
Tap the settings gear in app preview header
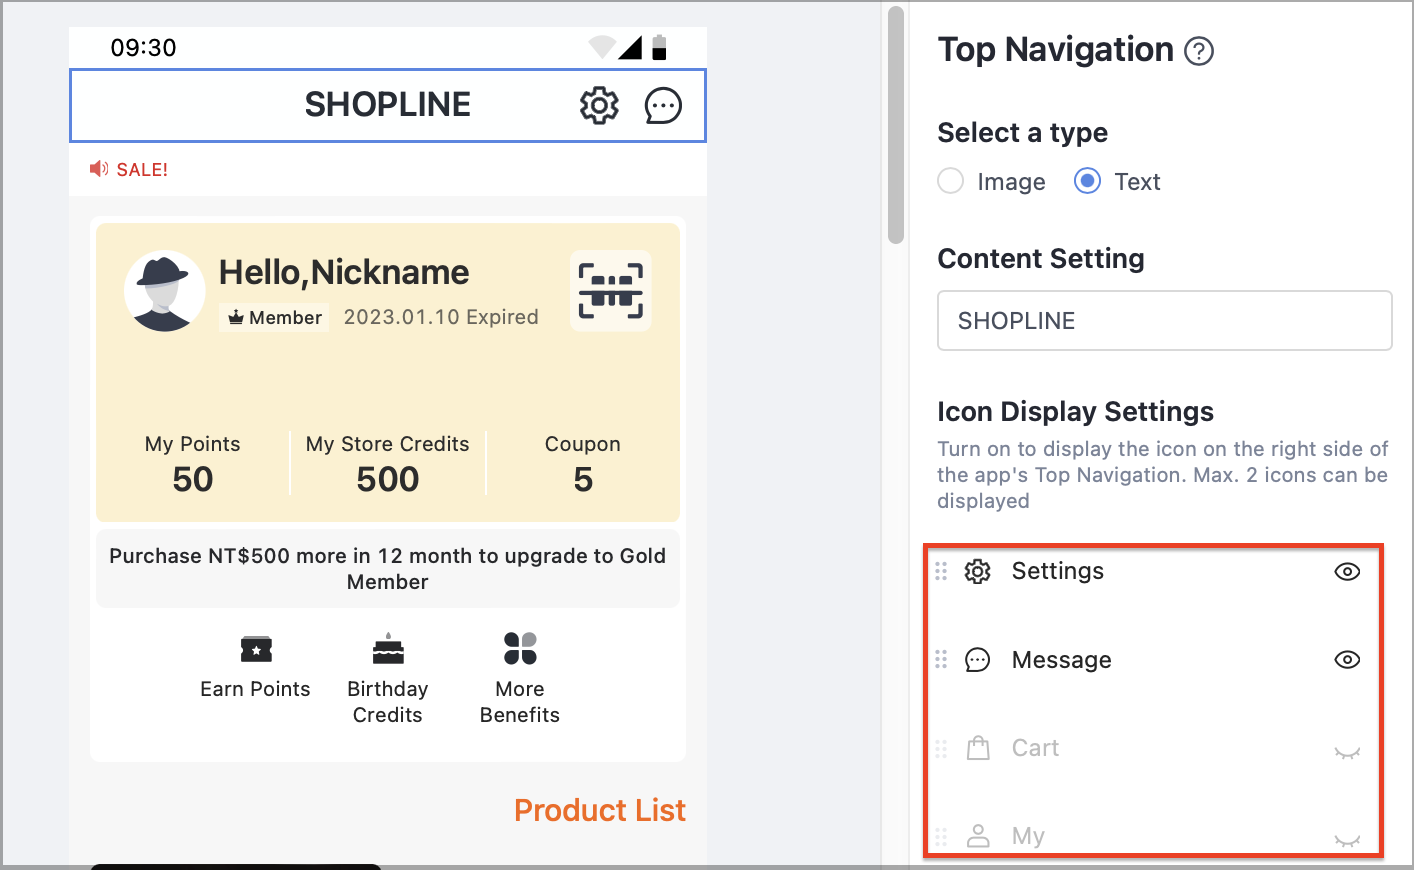coord(599,105)
